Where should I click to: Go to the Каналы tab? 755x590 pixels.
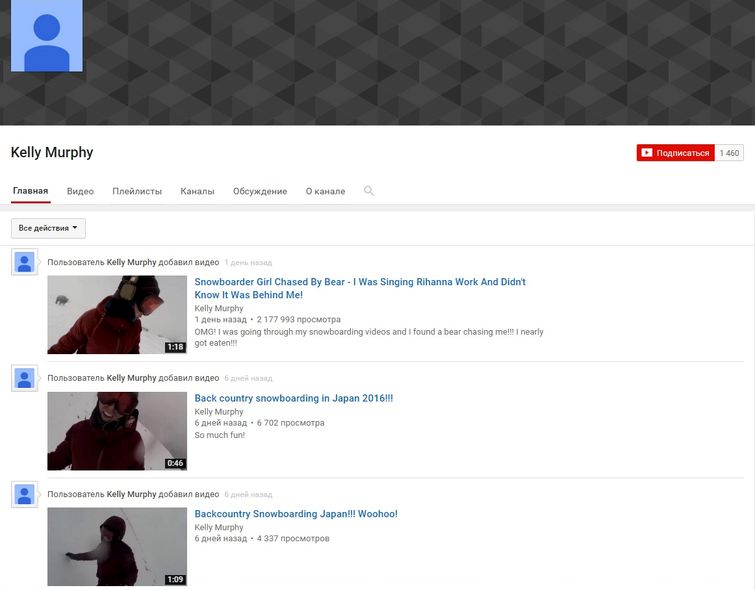[197, 191]
